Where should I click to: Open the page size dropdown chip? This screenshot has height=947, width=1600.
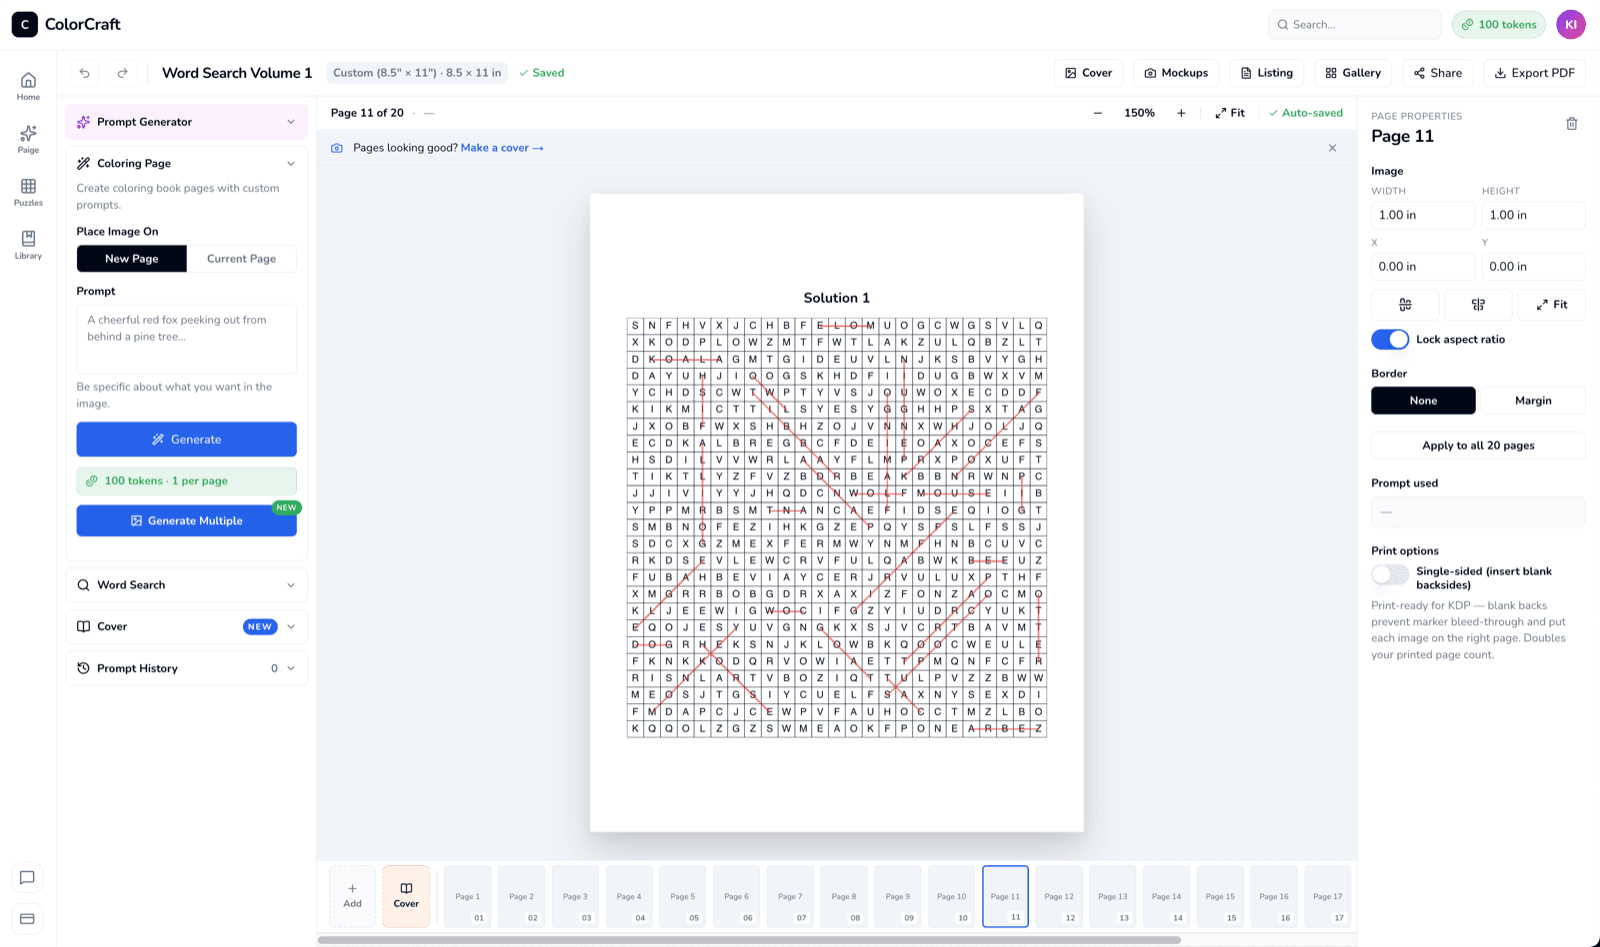(417, 73)
